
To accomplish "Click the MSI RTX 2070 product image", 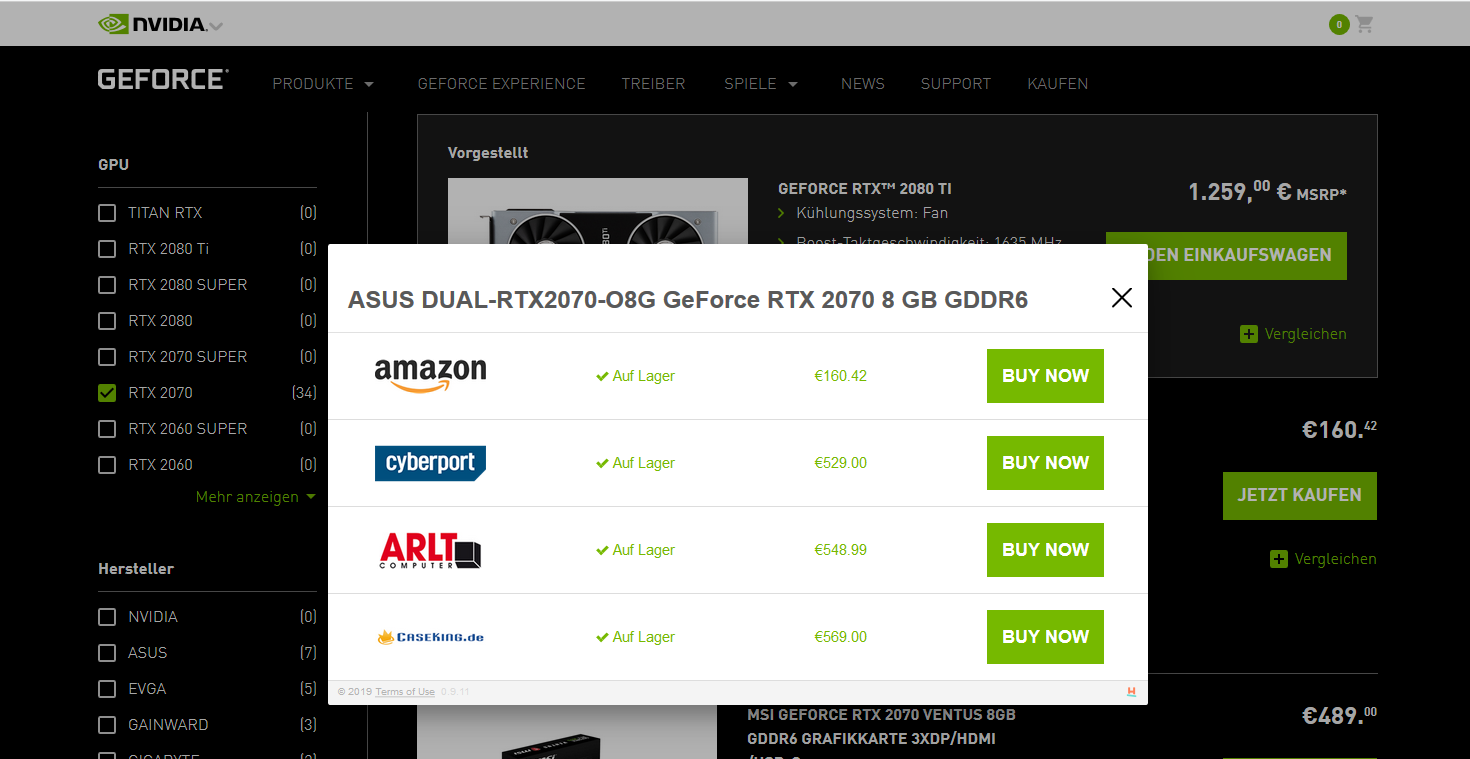I will click(567, 732).
